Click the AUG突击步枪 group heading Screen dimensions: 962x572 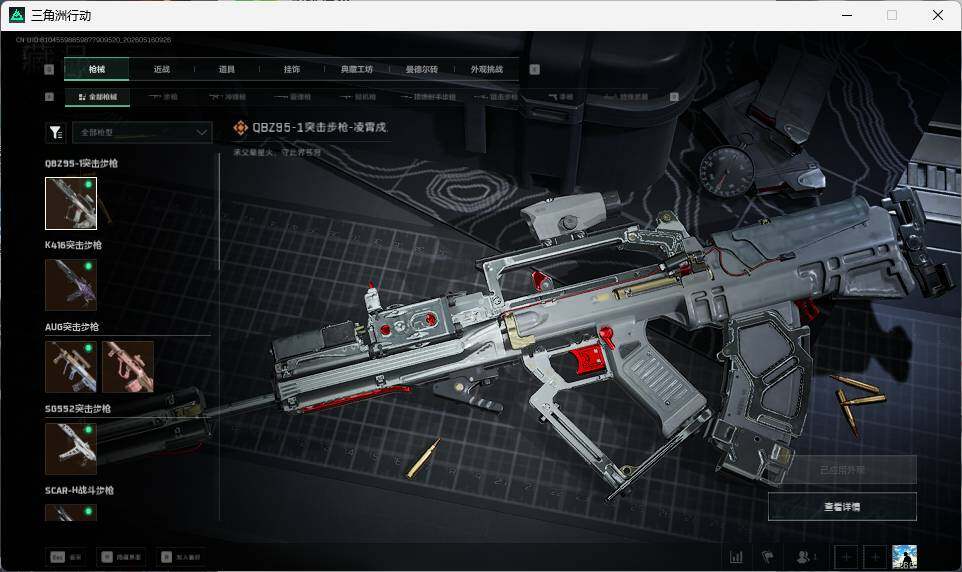pos(72,327)
